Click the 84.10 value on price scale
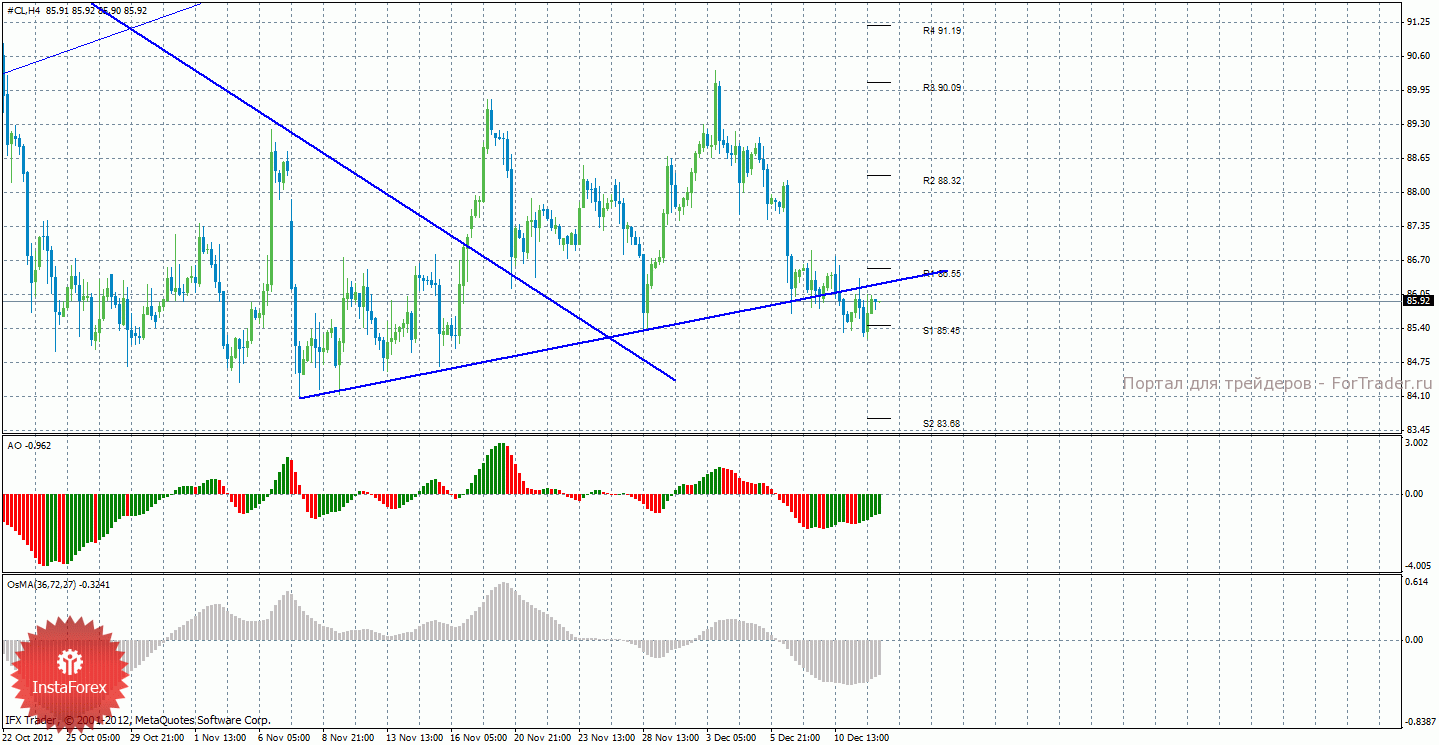1439x745 pixels. (x=1418, y=396)
